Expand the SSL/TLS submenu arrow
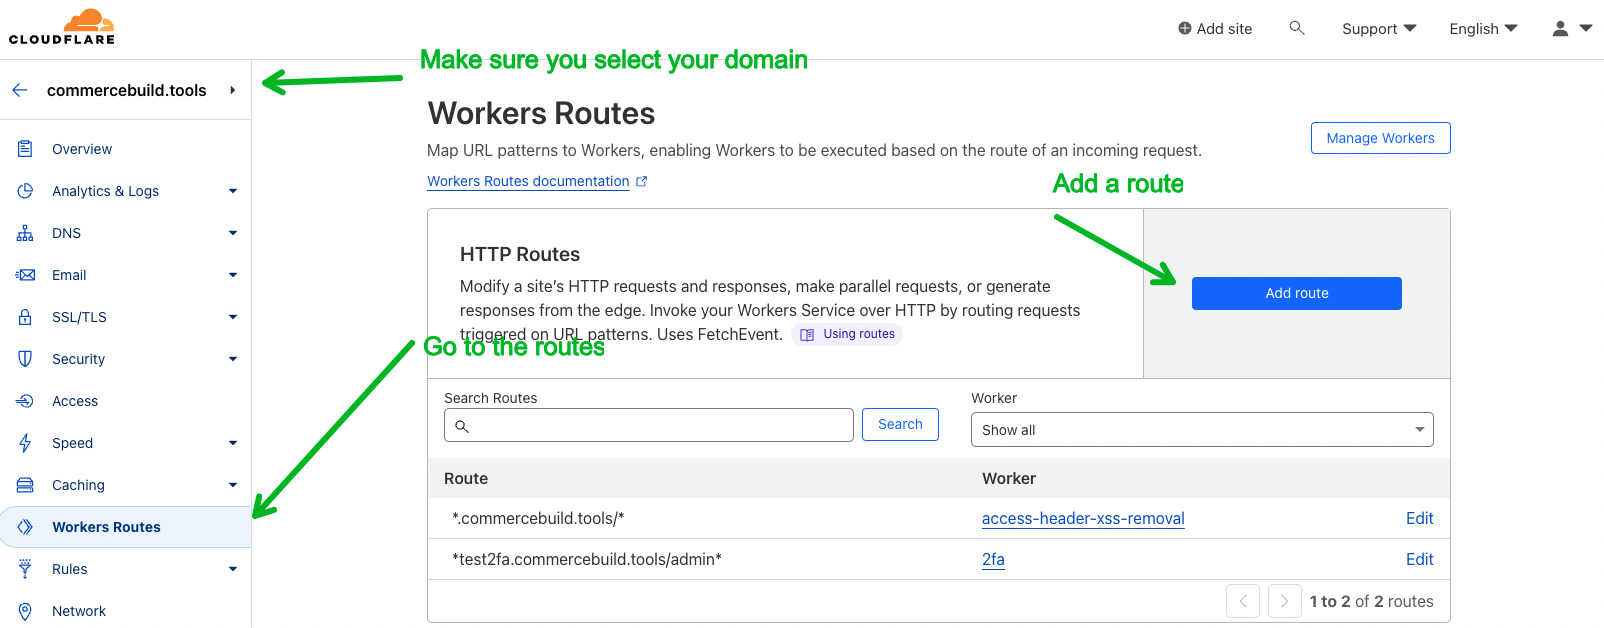Viewport: 1604px width, 628px height. (233, 317)
